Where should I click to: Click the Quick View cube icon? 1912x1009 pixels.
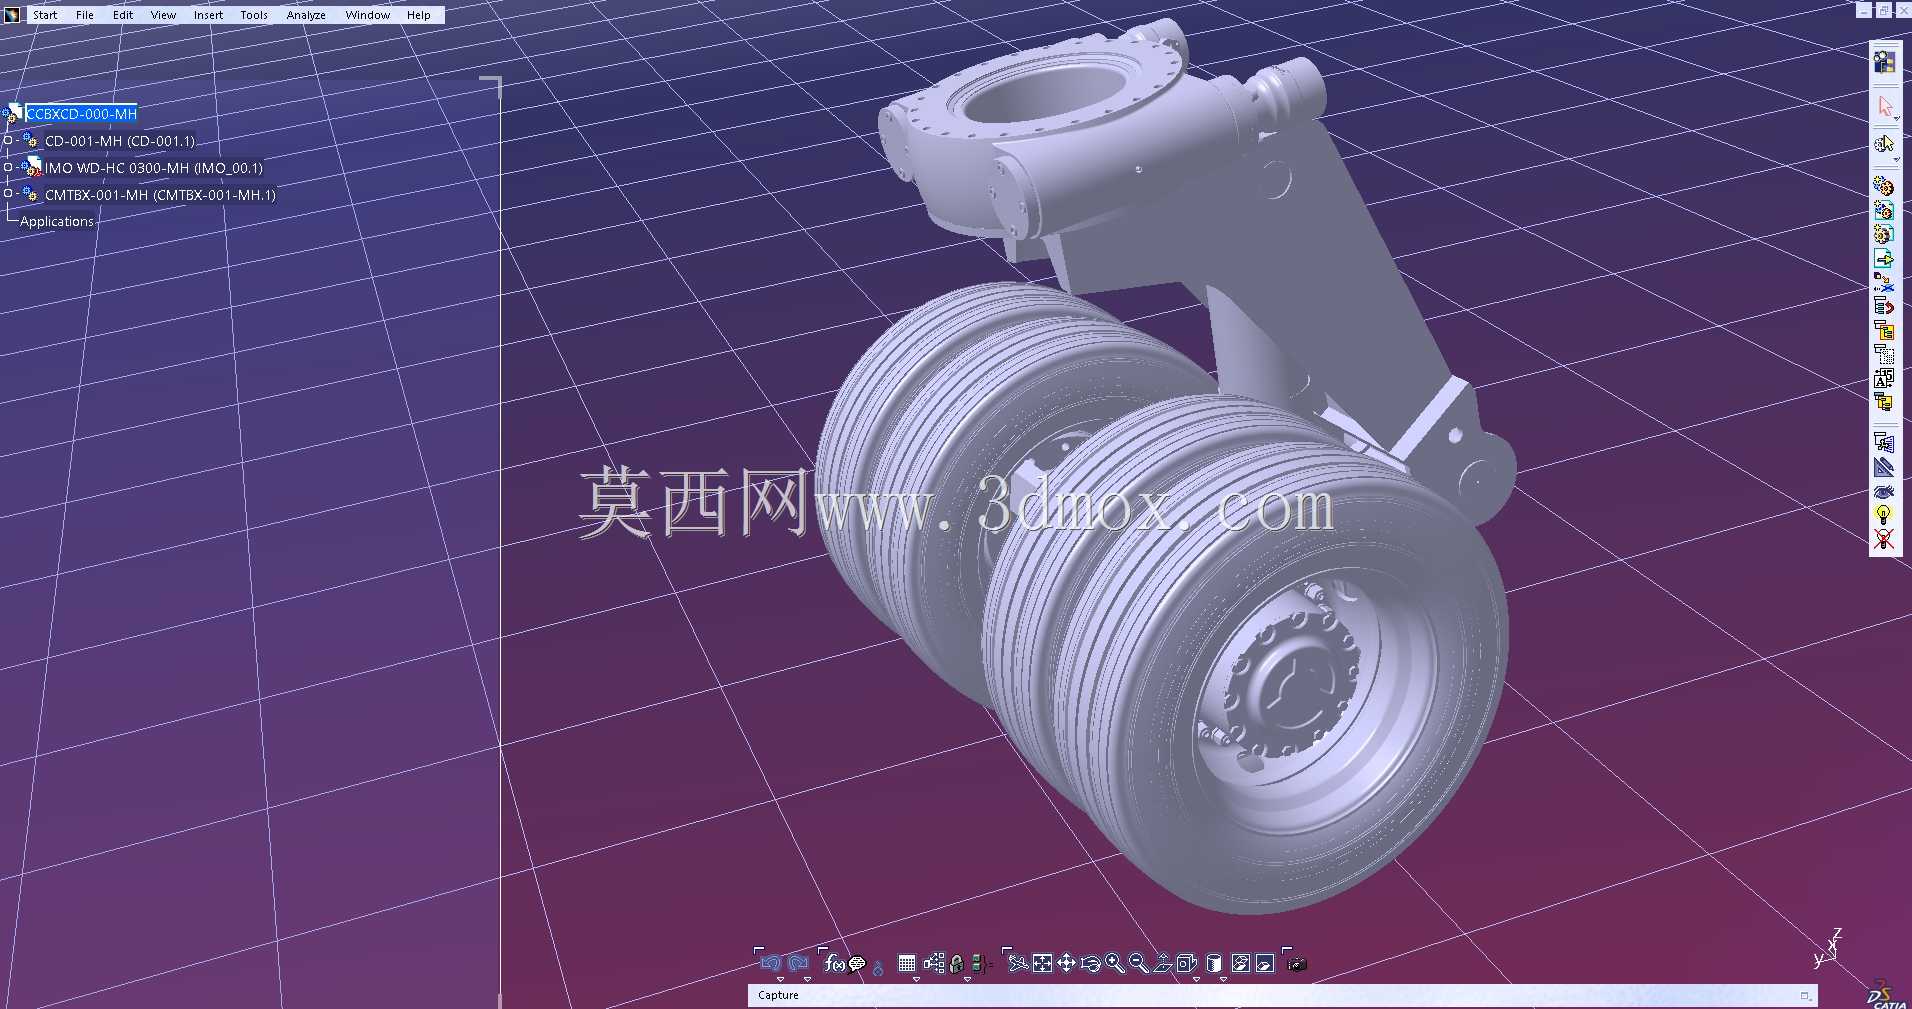[1187, 963]
